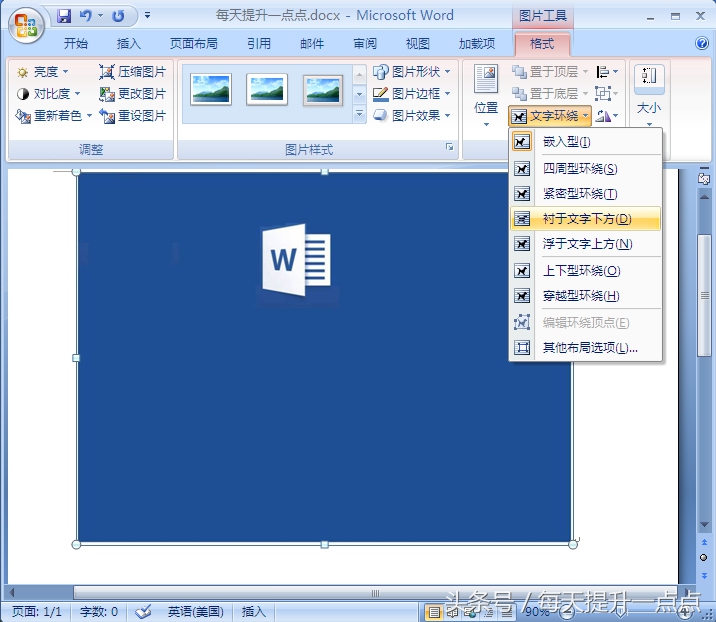Screen dimensions: 716x622
Task: Click 压缩图片 compress pictures
Action: point(132,72)
